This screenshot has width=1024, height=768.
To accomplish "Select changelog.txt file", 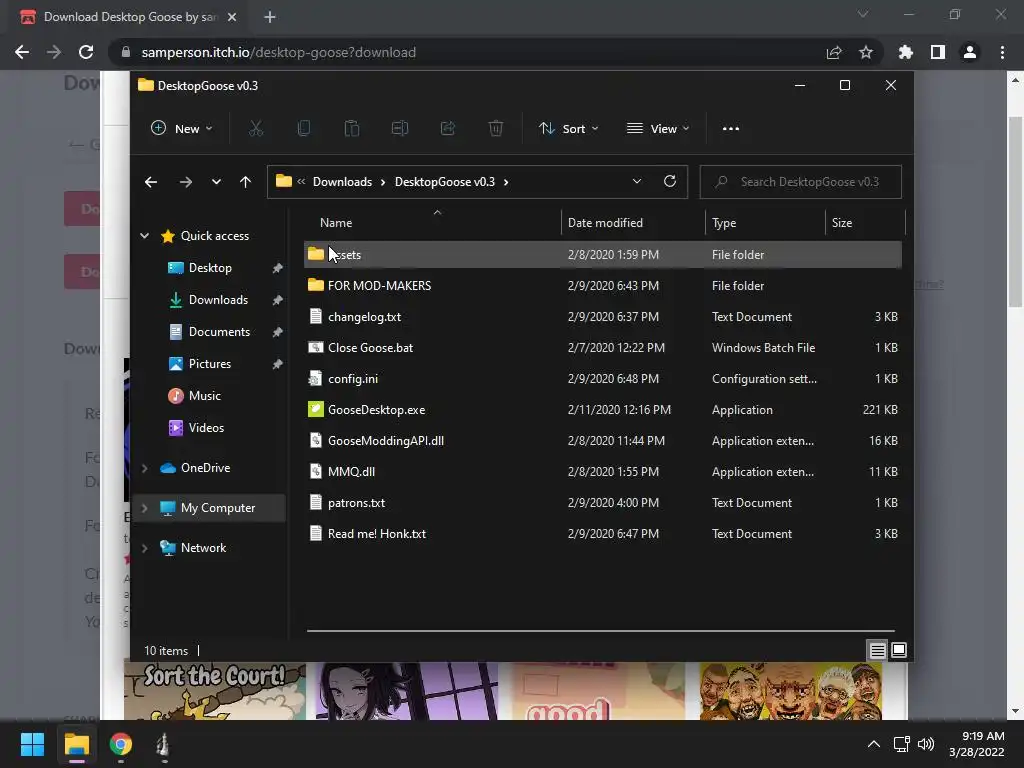I will click(603, 317).
